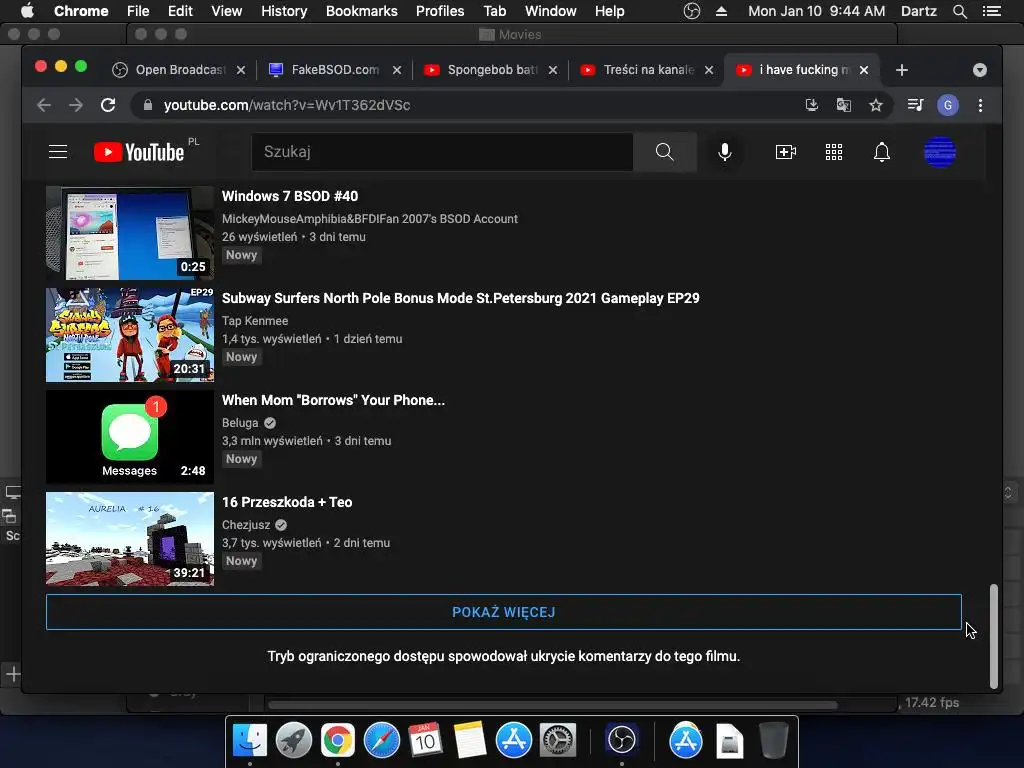1024x768 pixels.
Task: Open the Chrome tab search dropdown arrow
Action: (x=980, y=70)
